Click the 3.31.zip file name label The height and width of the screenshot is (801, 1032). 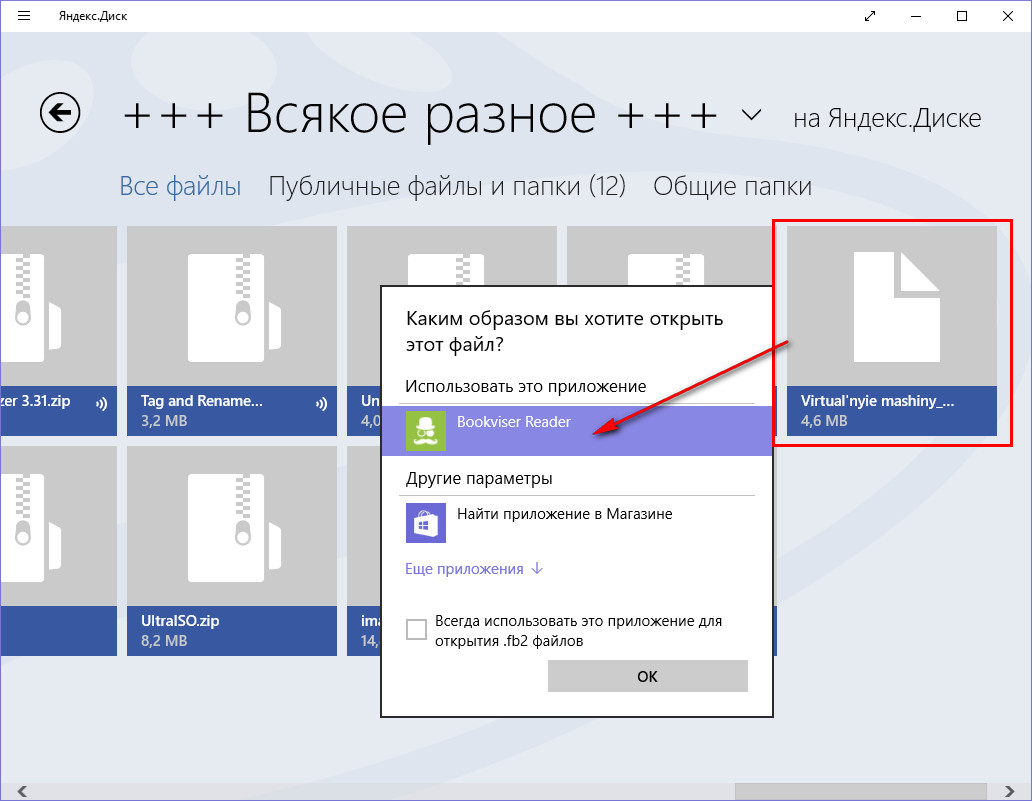pos(36,401)
